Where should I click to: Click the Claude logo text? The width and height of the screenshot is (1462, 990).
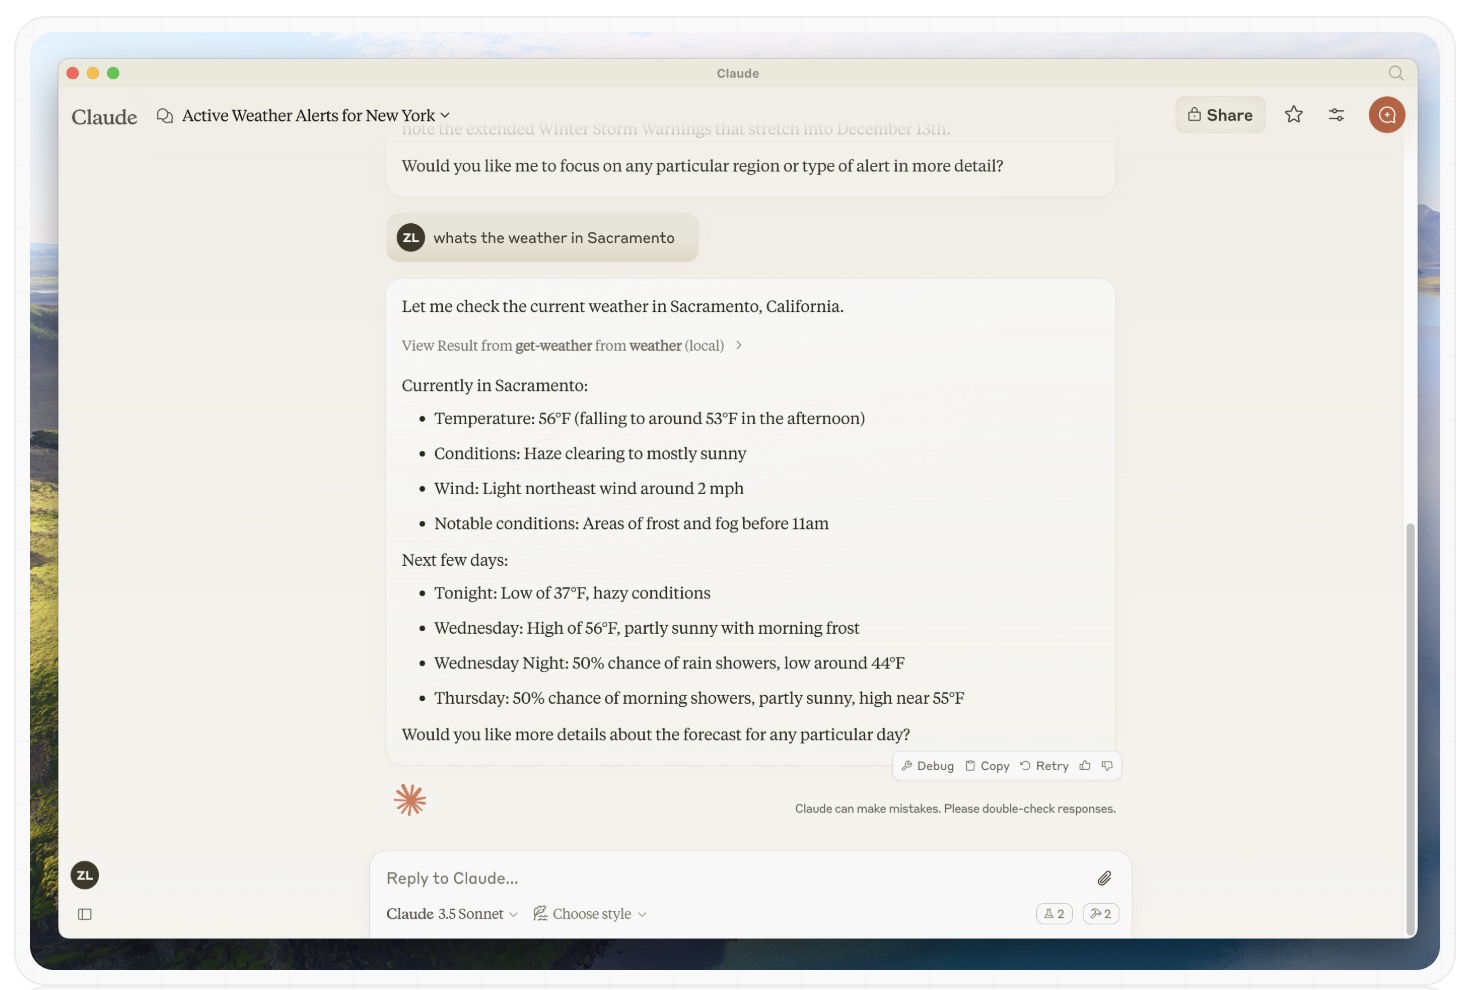(104, 117)
